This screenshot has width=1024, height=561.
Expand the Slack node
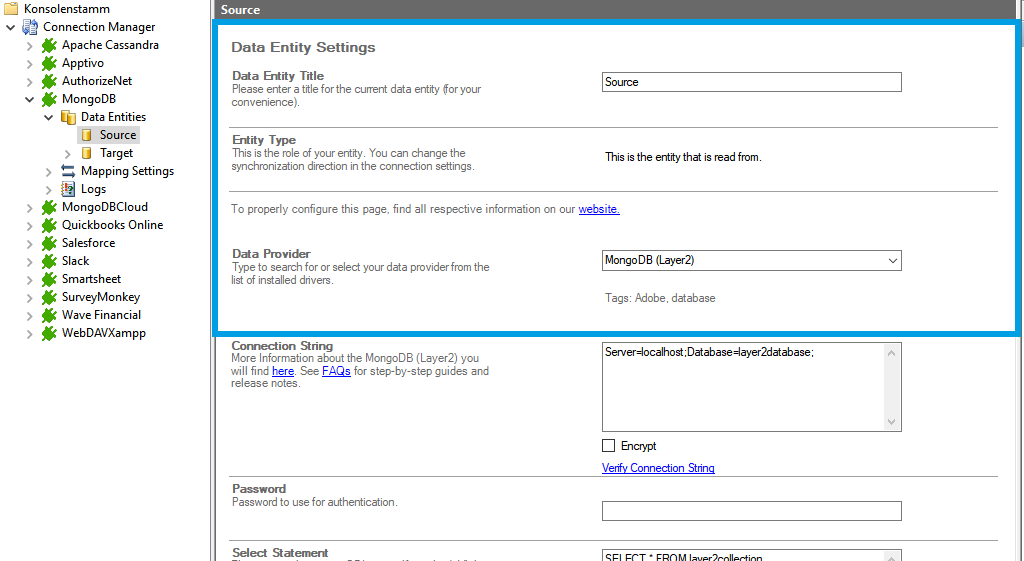29,261
